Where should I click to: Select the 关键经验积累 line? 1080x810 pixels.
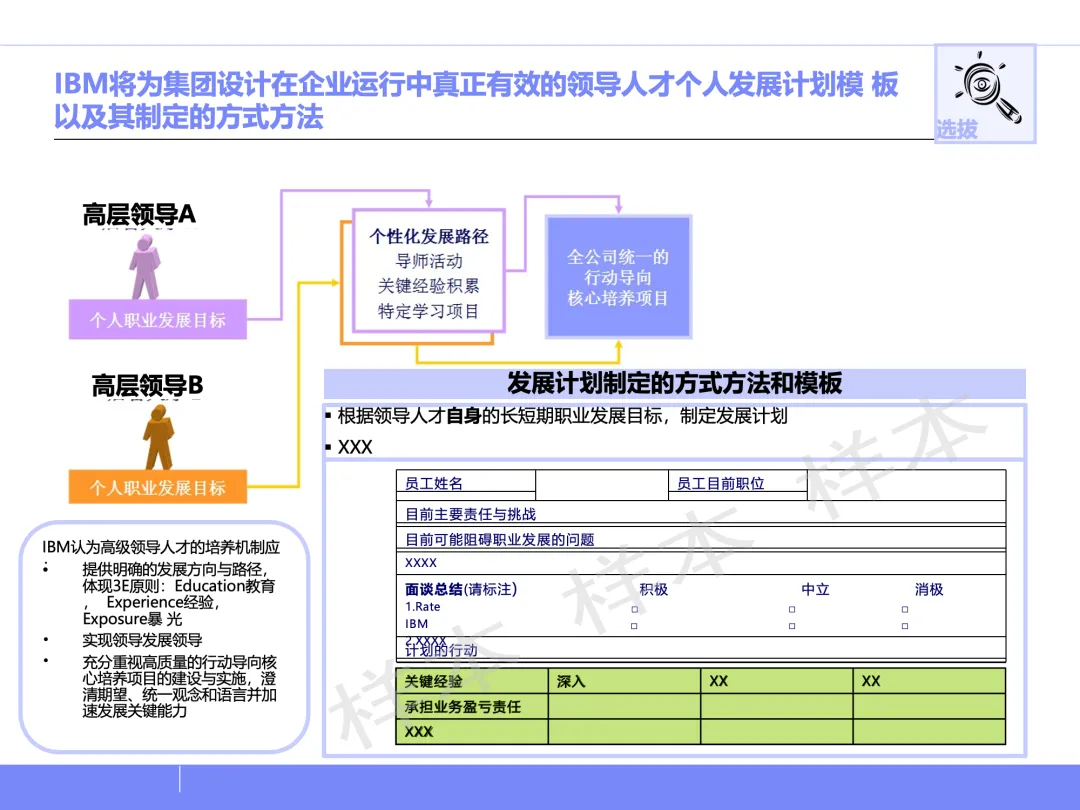[428, 286]
